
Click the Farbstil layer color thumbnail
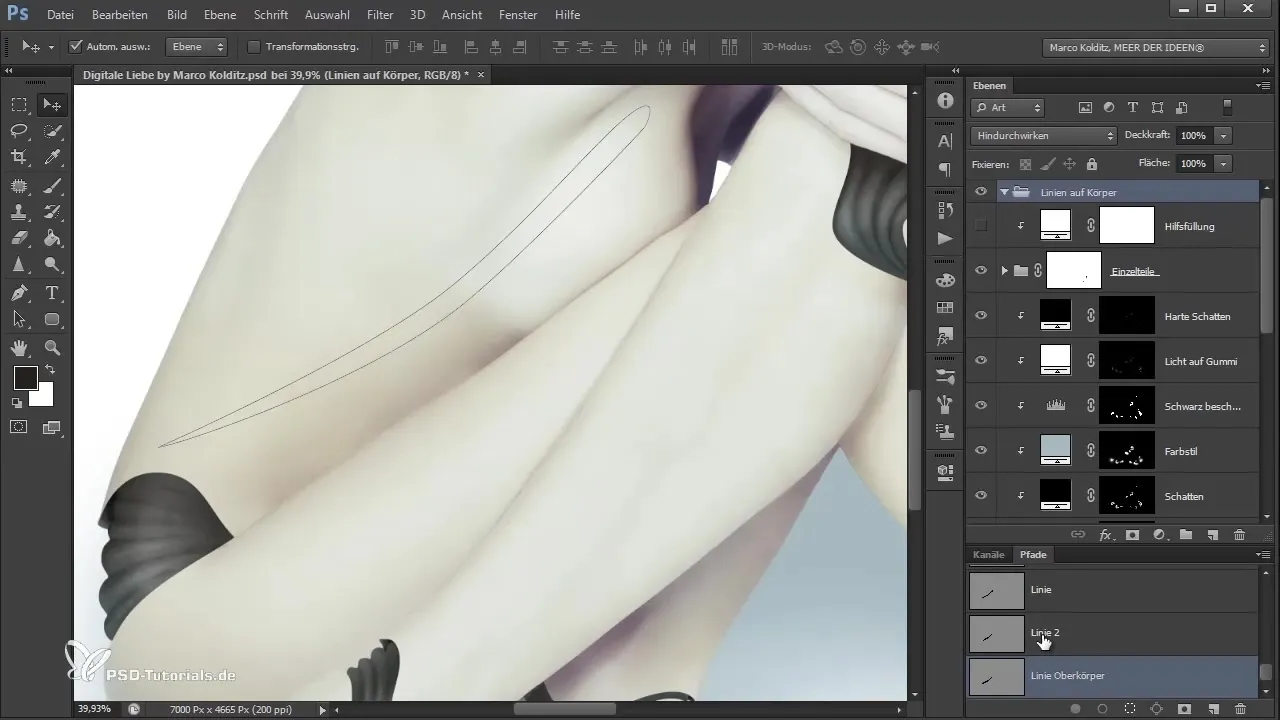click(1056, 450)
